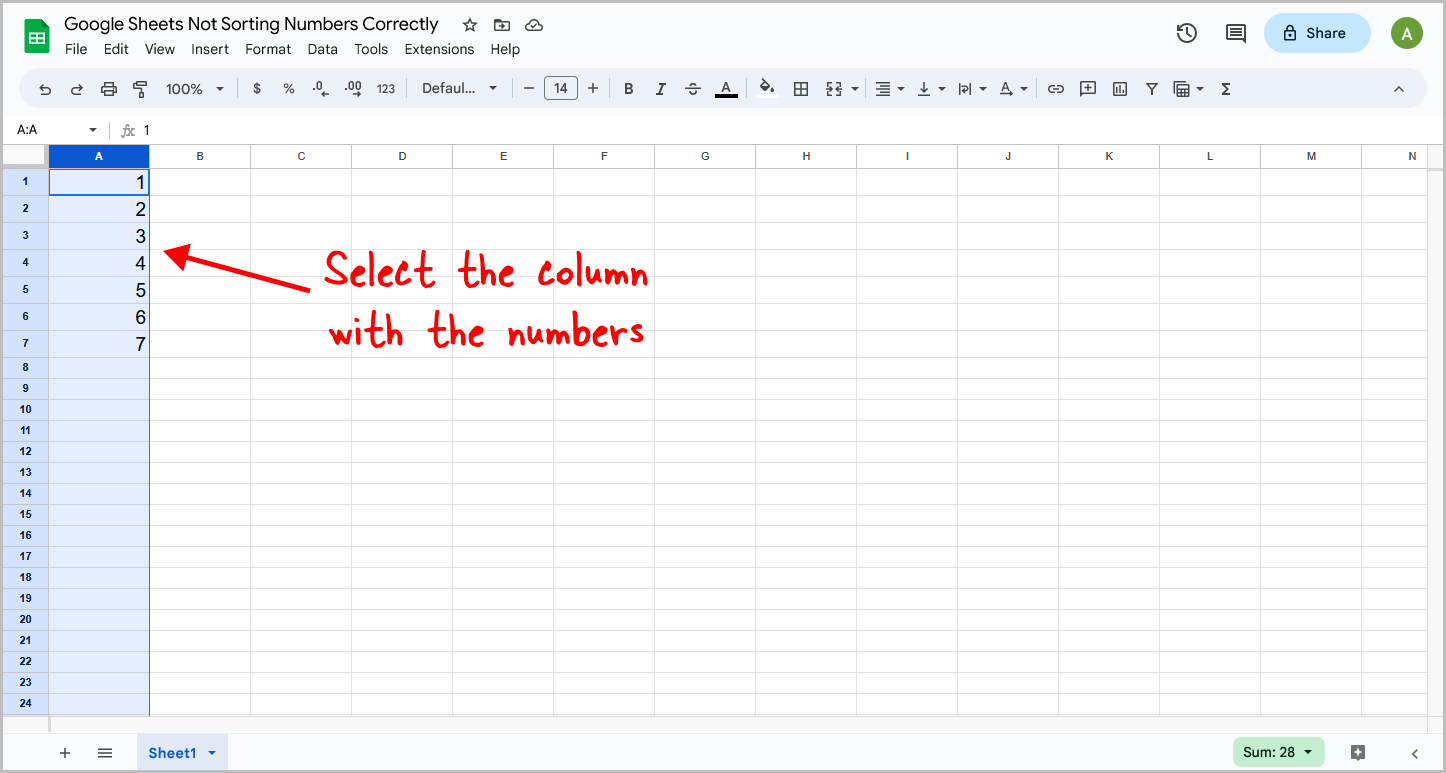Increase decimal places icon
Screen dimensions: 1446x773
tap(353, 89)
